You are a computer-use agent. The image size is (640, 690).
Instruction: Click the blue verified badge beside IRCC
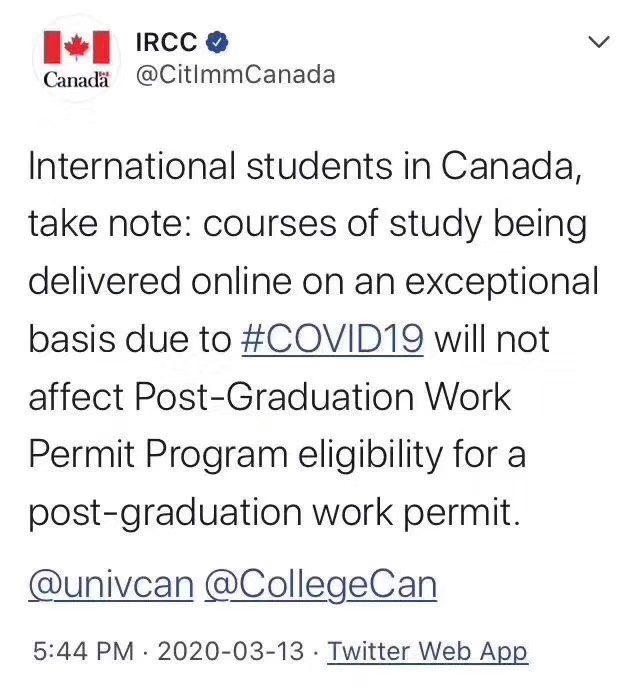218,41
